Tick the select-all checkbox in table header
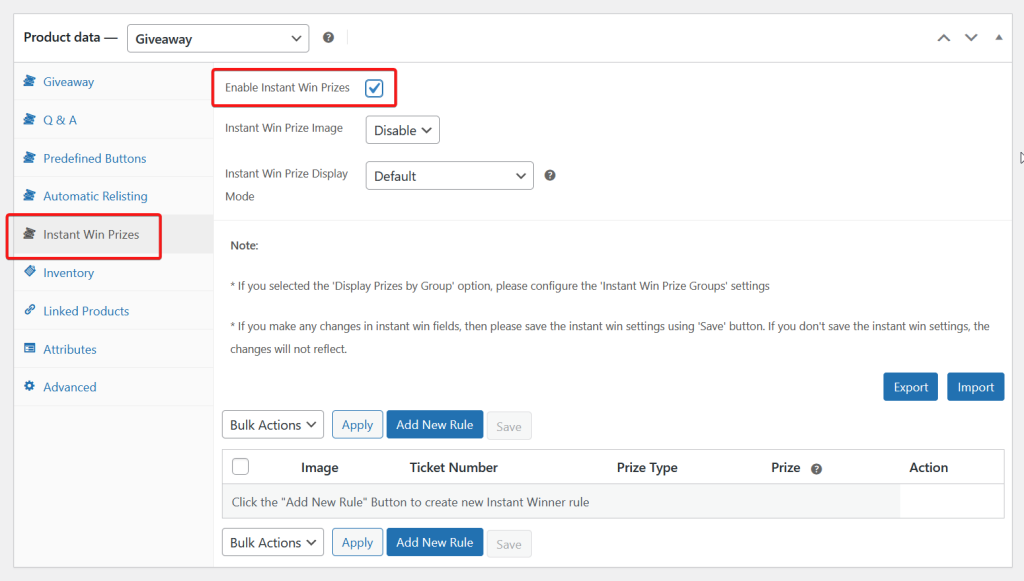 [x=240, y=466]
